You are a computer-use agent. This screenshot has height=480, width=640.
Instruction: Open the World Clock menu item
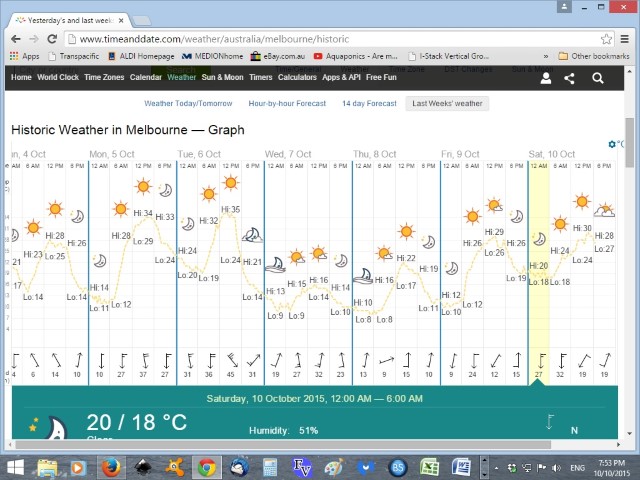(x=58, y=77)
